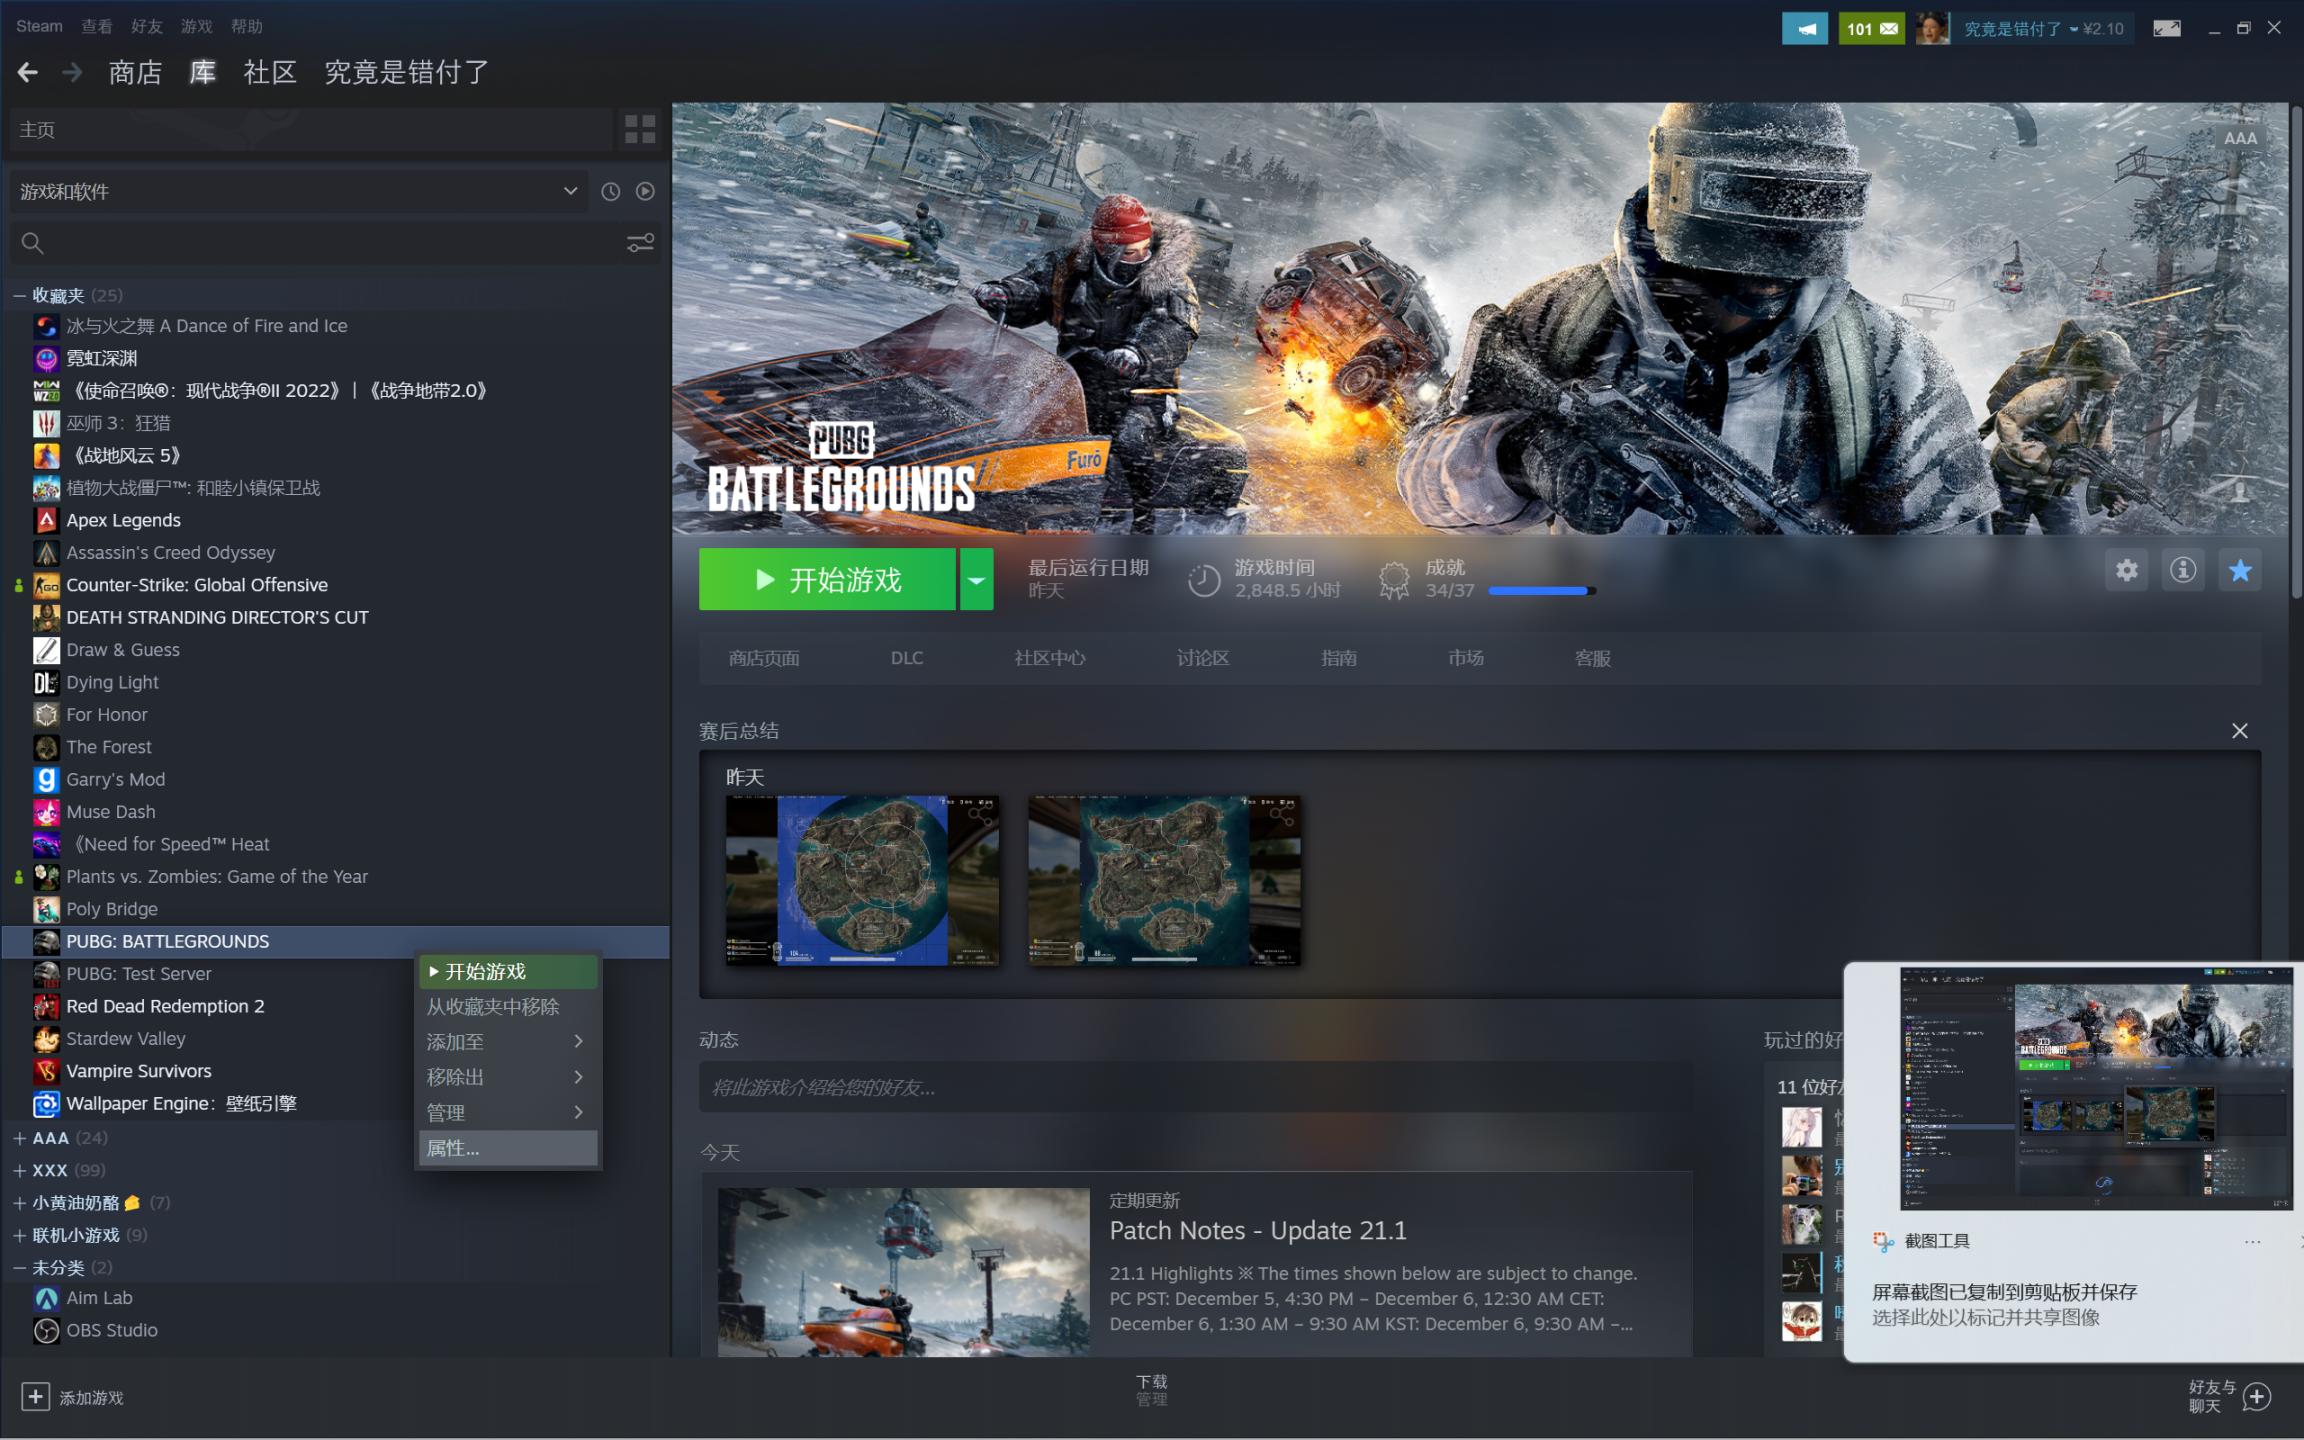Choose 从收藏夹中移除 in context menu
This screenshot has width=2304, height=1440.
click(x=508, y=1007)
